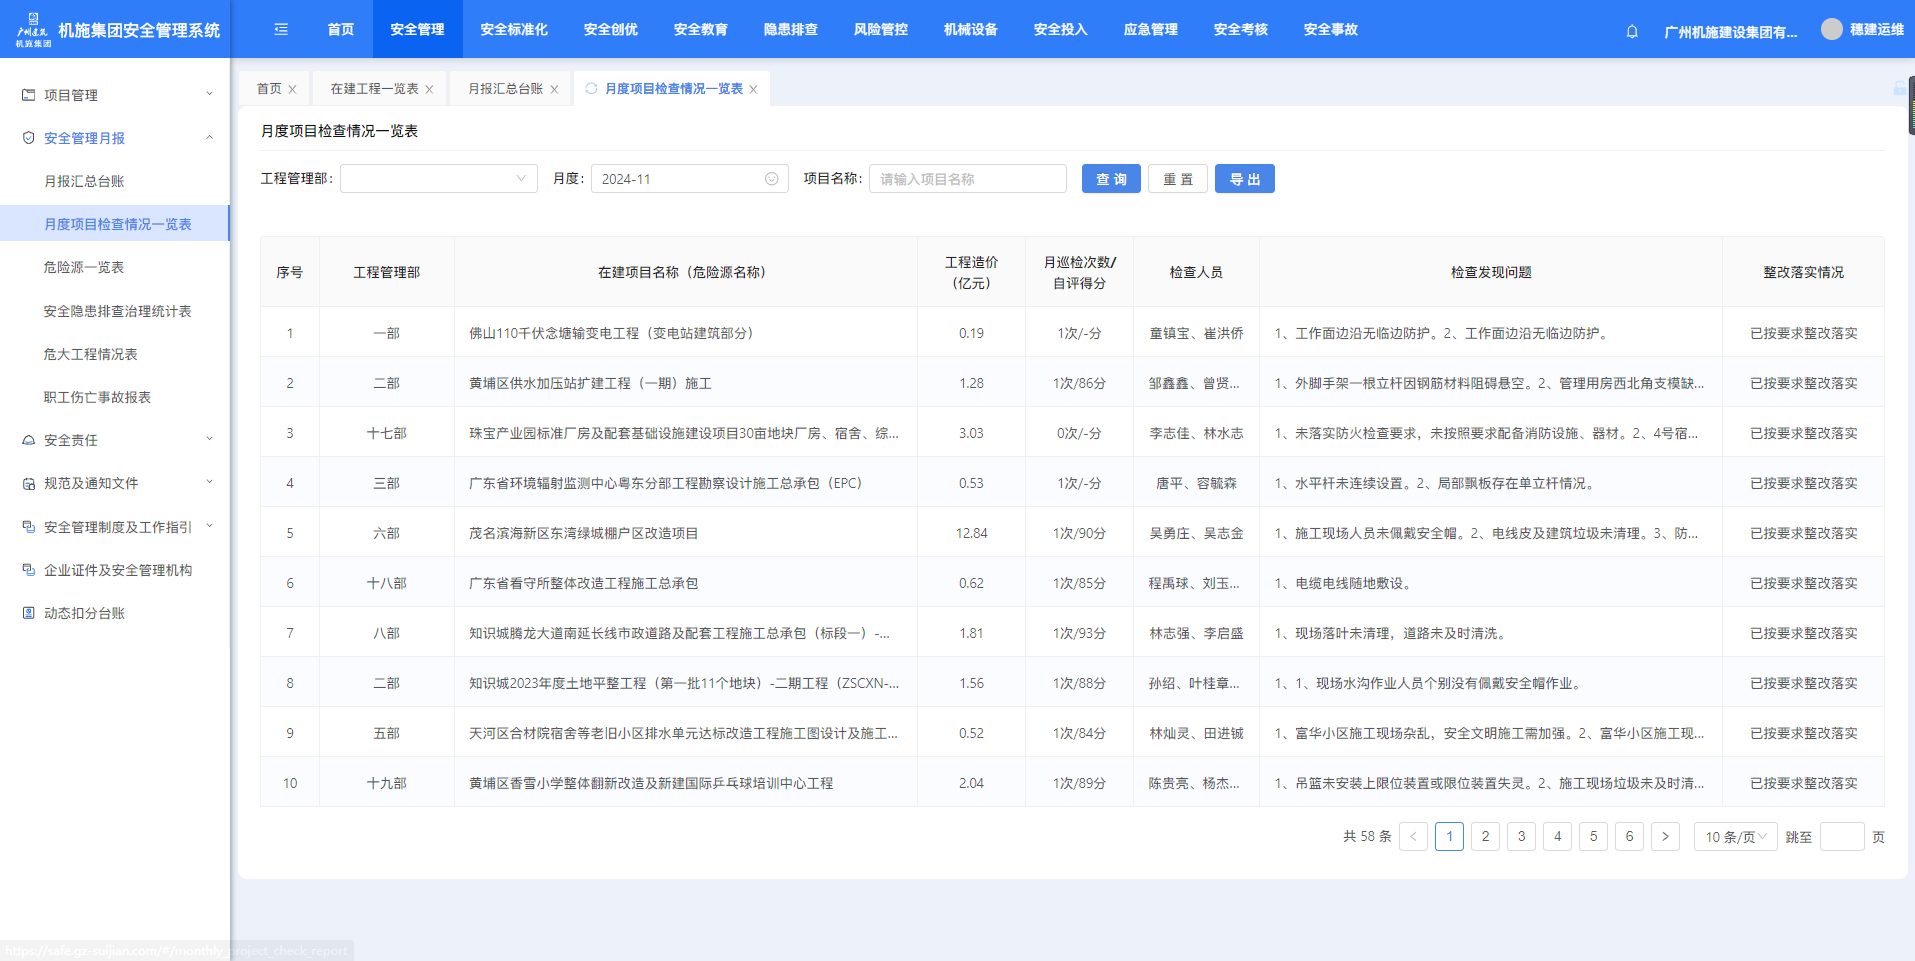Click the 动态扣分台账 sidebar icon
Viewport: 1915px width, 961px height.
tap(29, 613)
